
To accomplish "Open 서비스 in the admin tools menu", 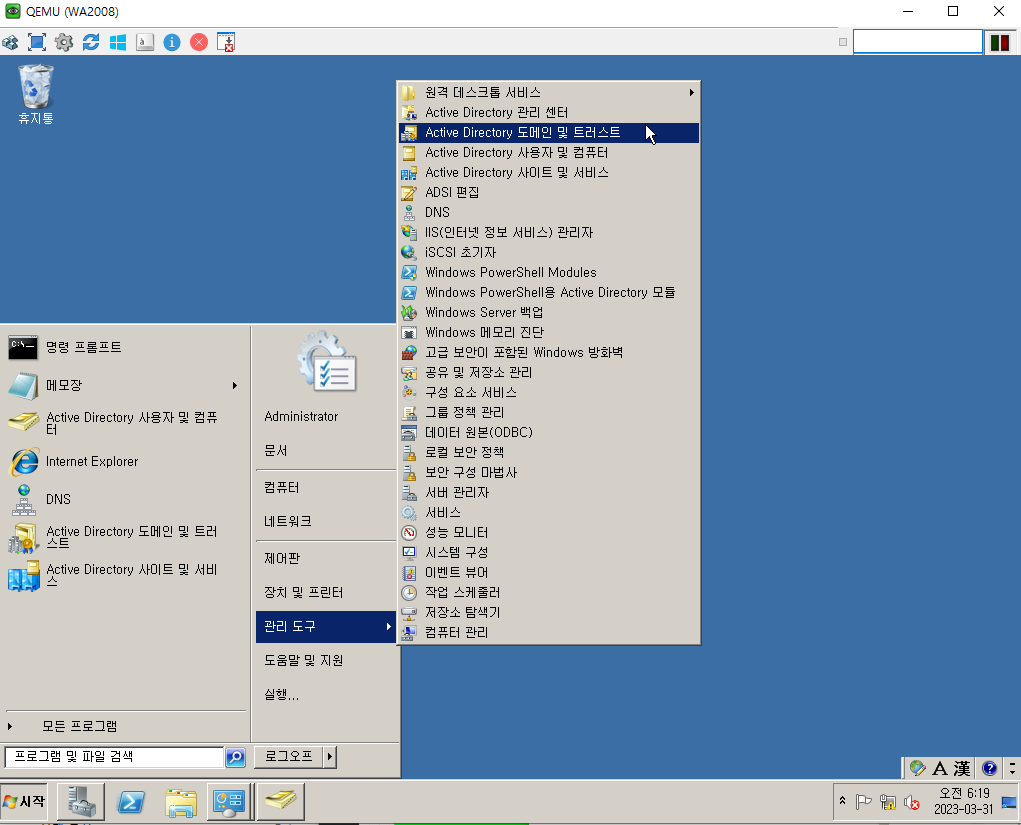I will pos(549,512).
